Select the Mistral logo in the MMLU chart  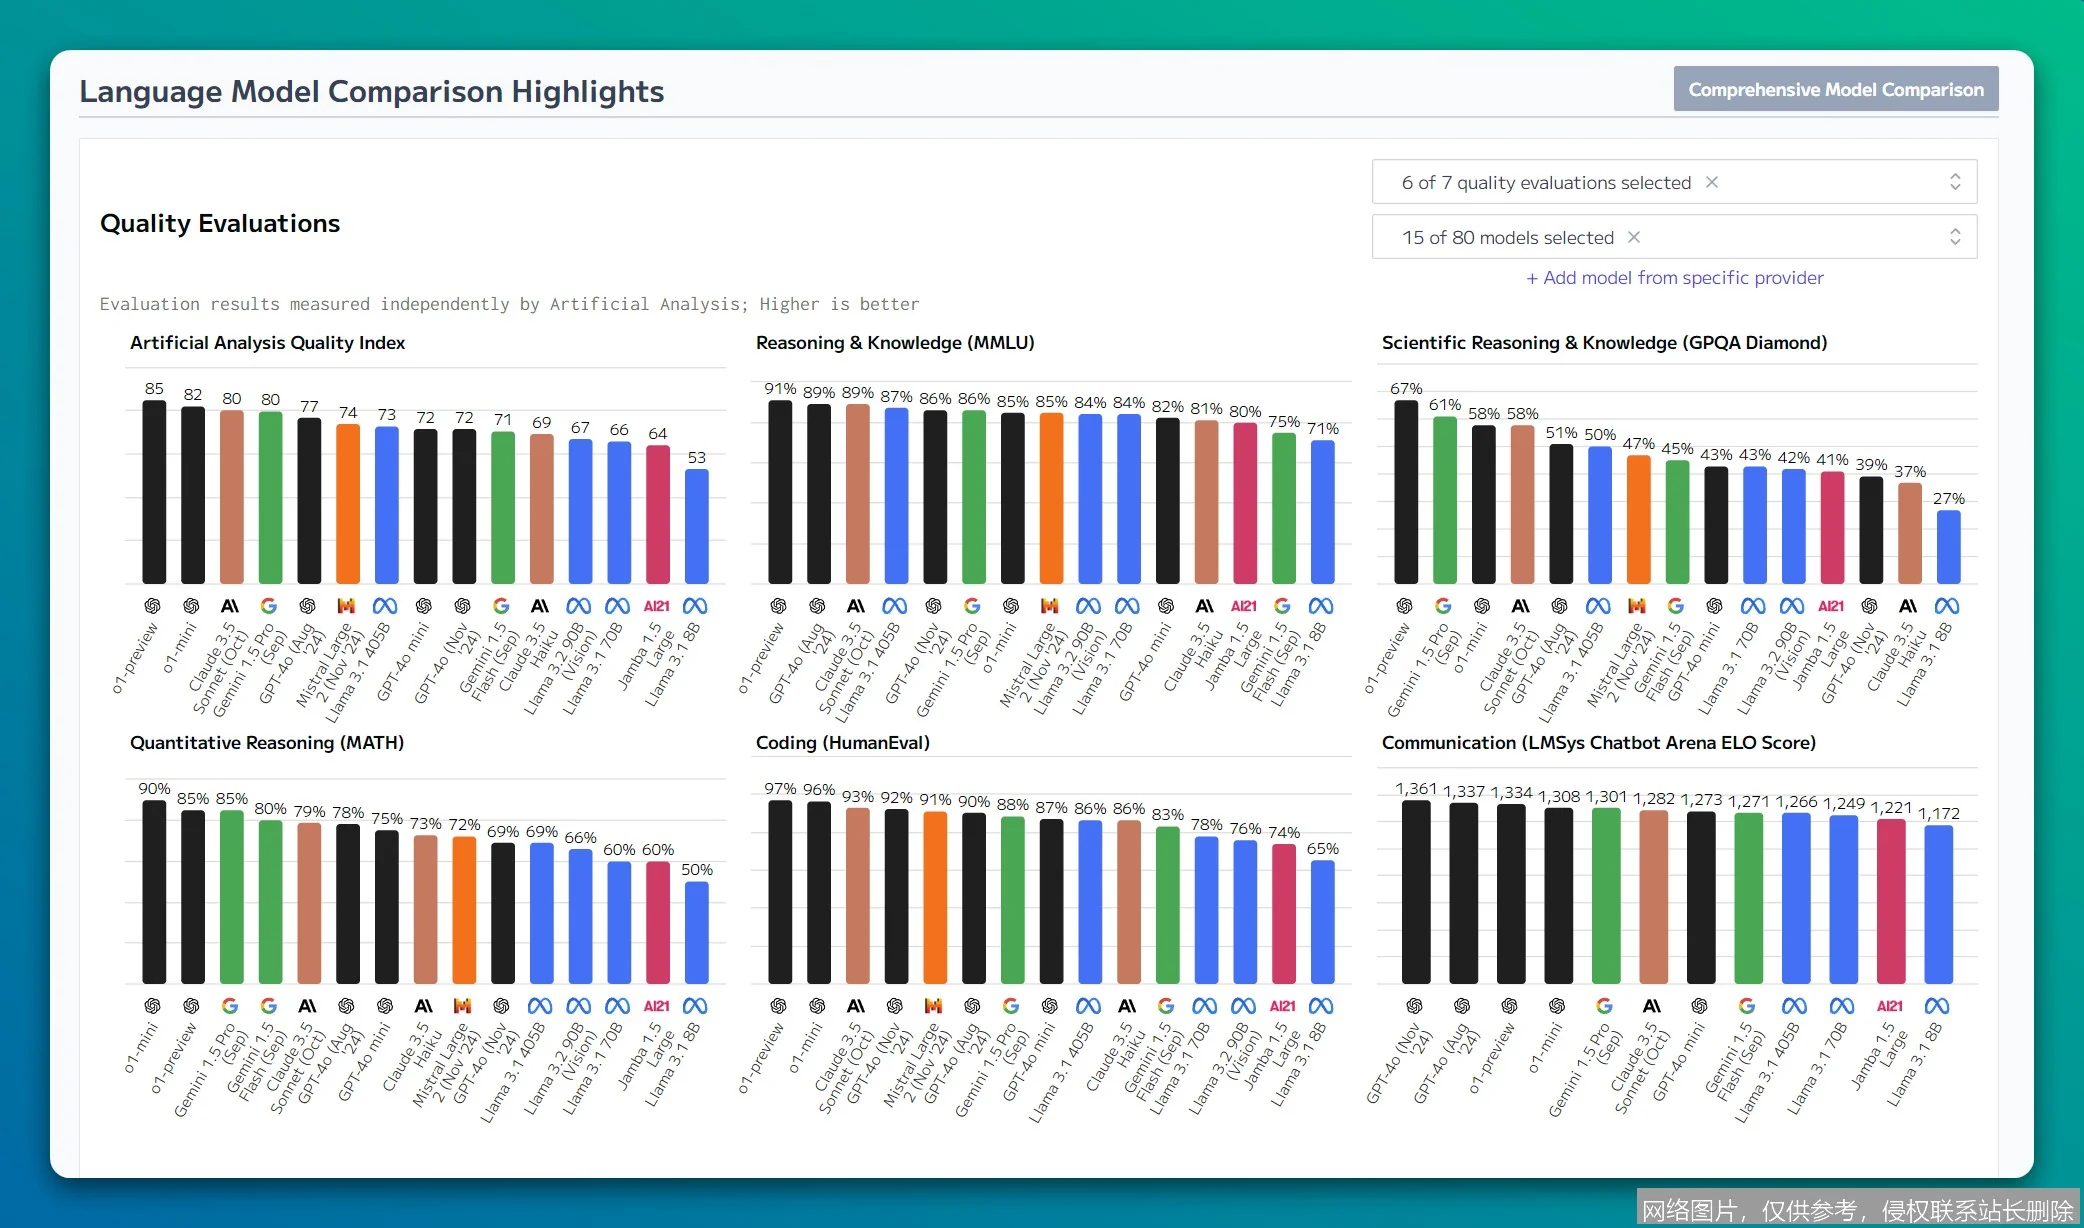1050,605
